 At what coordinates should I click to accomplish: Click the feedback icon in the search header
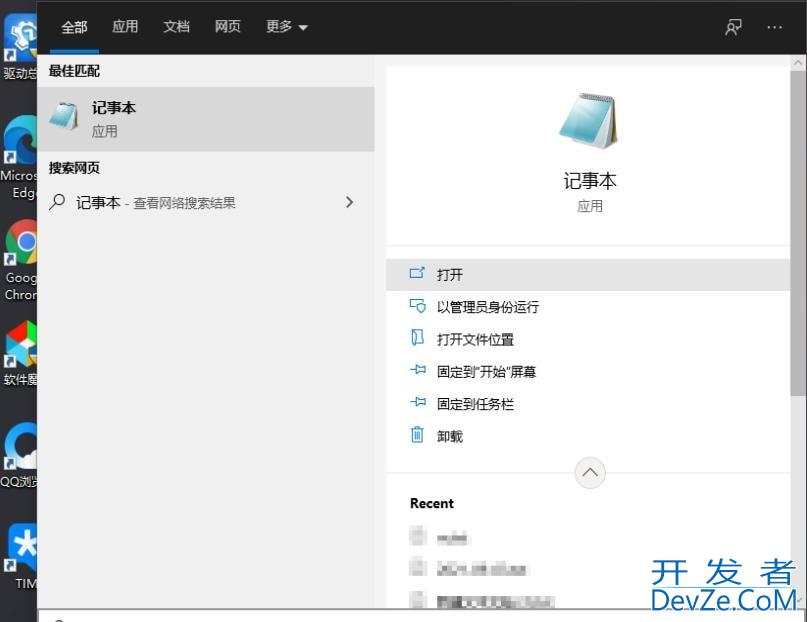tap(733, 28)
